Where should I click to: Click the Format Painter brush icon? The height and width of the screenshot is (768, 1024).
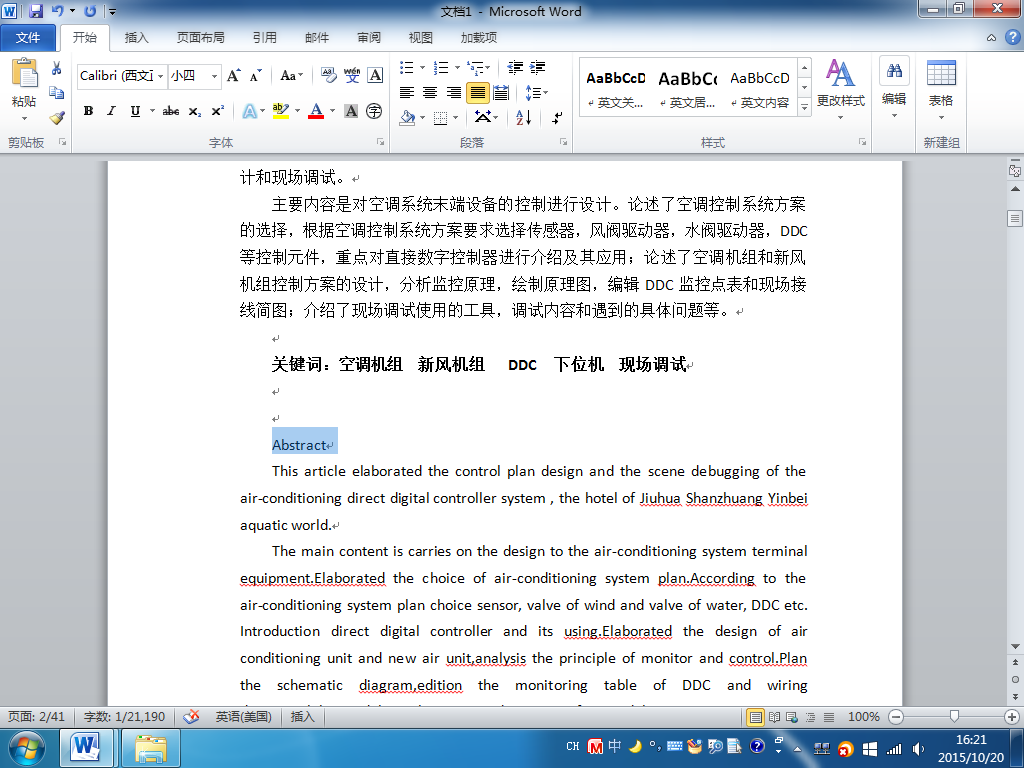click(57, 118)
